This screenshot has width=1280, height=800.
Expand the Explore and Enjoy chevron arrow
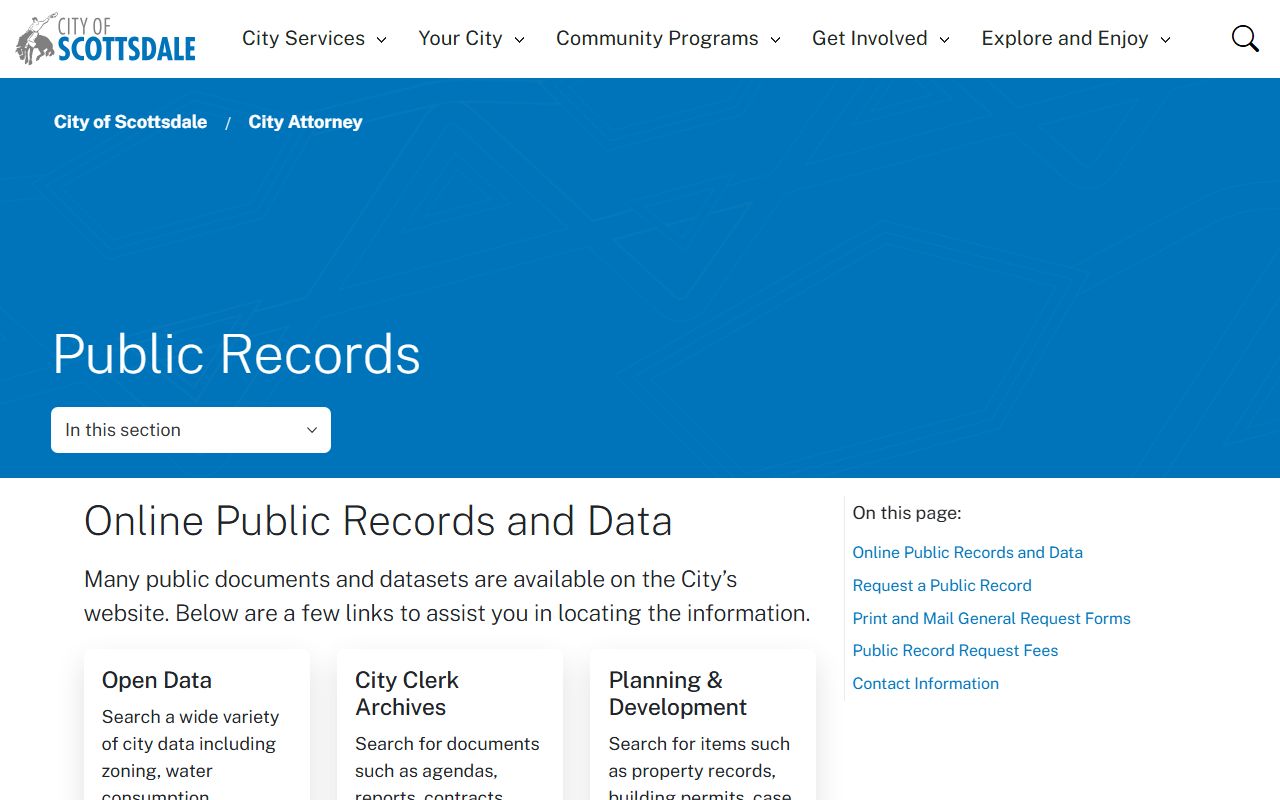click(x=1165, y=40)
